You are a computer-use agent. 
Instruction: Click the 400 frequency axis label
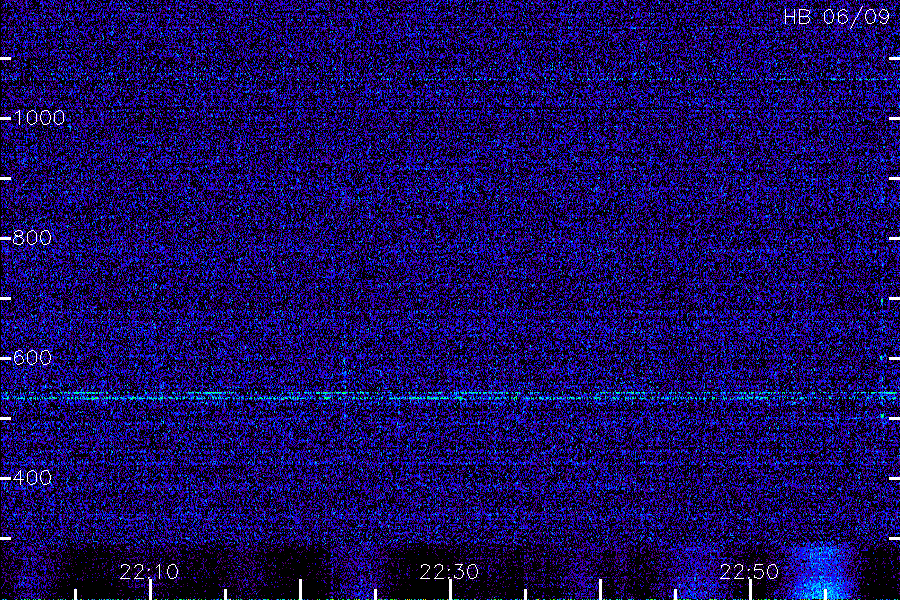click(x=32, y=478)
